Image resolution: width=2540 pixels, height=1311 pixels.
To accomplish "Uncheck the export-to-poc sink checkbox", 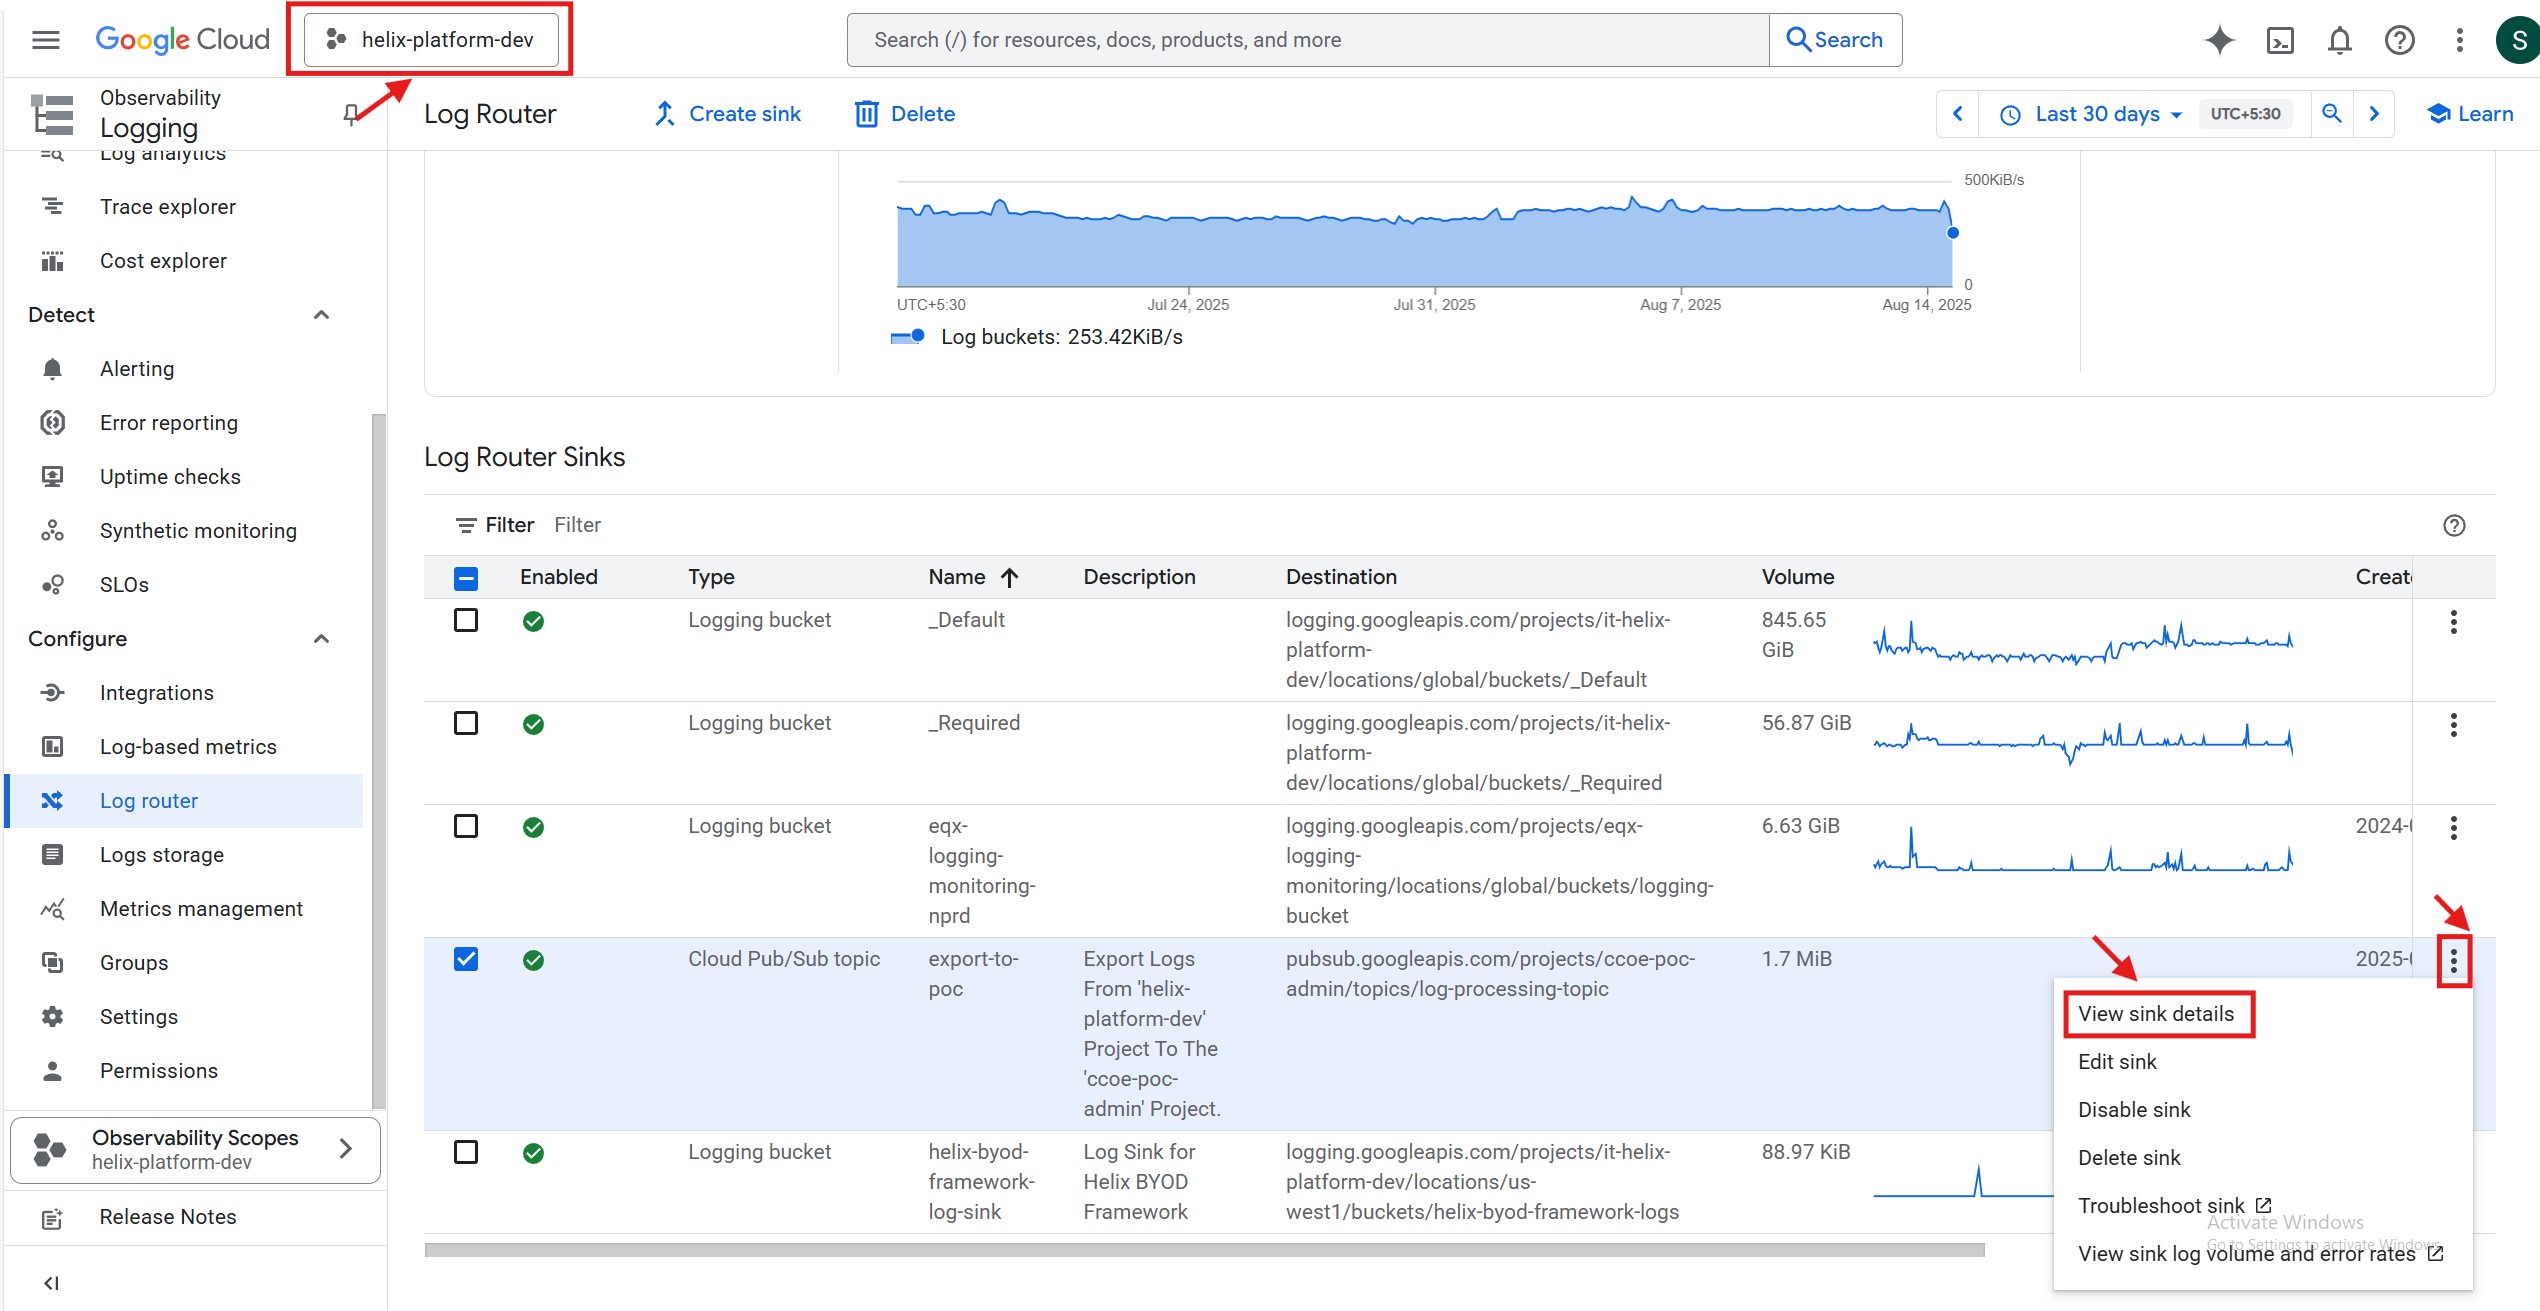I will point(466,959).
